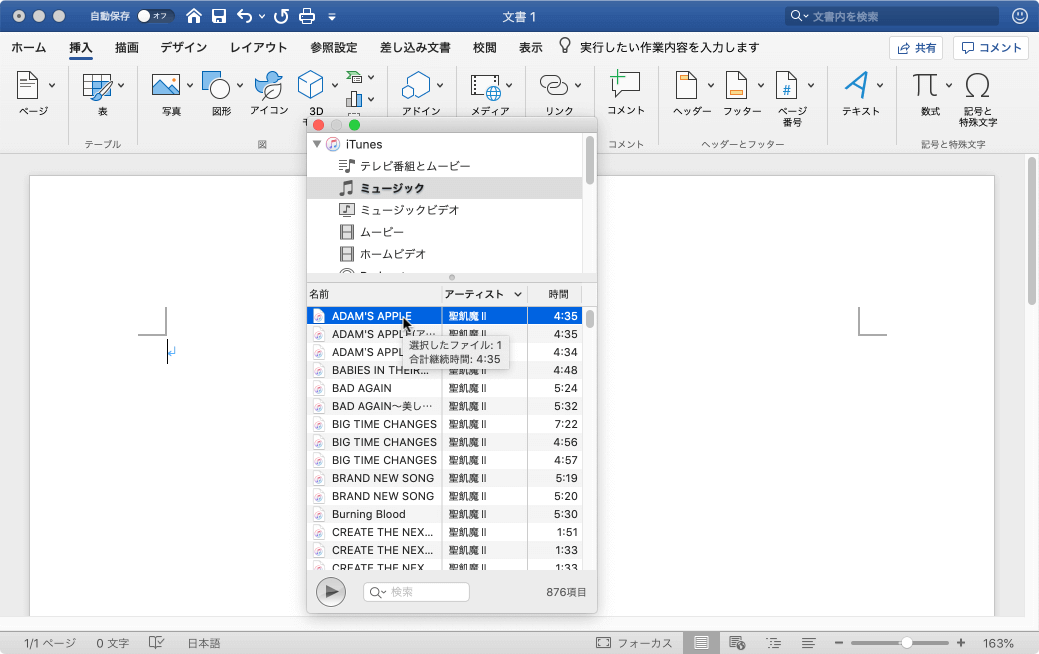Click コメント button at top right

(x=991, y=48)
